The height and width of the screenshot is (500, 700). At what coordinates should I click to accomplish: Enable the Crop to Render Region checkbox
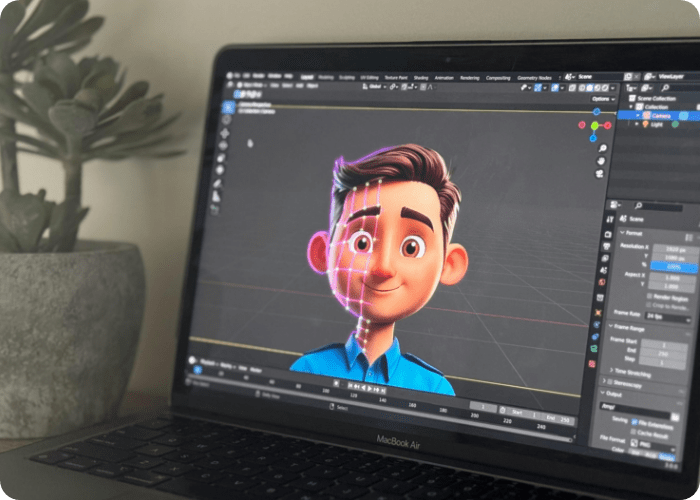(649, 305)
